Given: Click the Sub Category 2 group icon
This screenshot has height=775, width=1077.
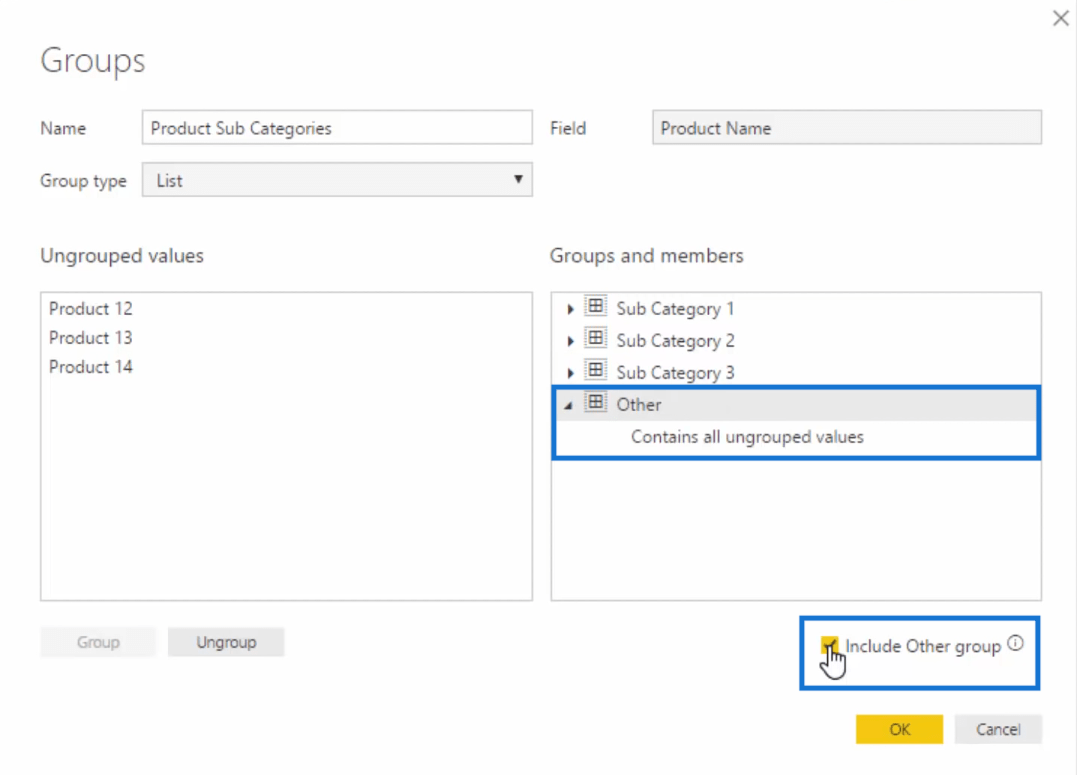Looking at the screenshot, I should tap(596, 339).
